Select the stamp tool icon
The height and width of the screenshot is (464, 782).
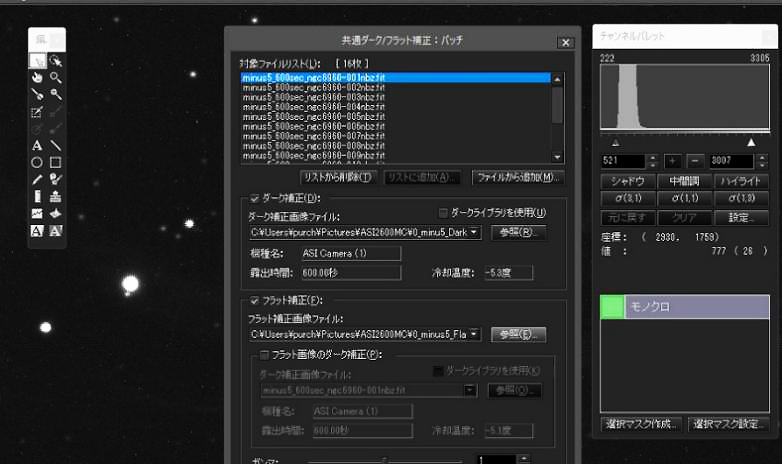pyautogui.click(x=56, y=197)
